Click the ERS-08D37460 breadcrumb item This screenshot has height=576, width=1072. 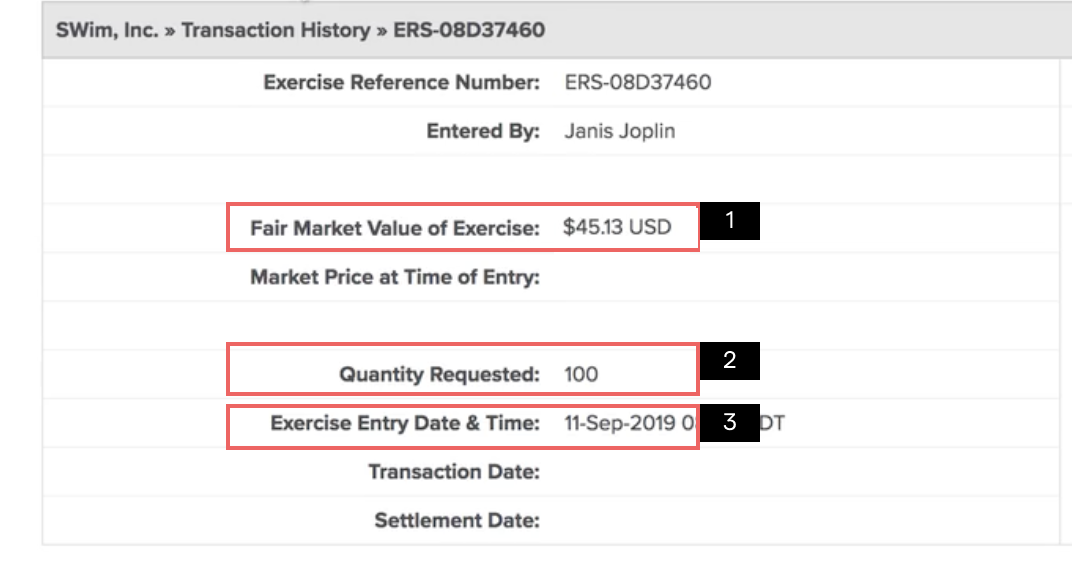pos(469,30)
